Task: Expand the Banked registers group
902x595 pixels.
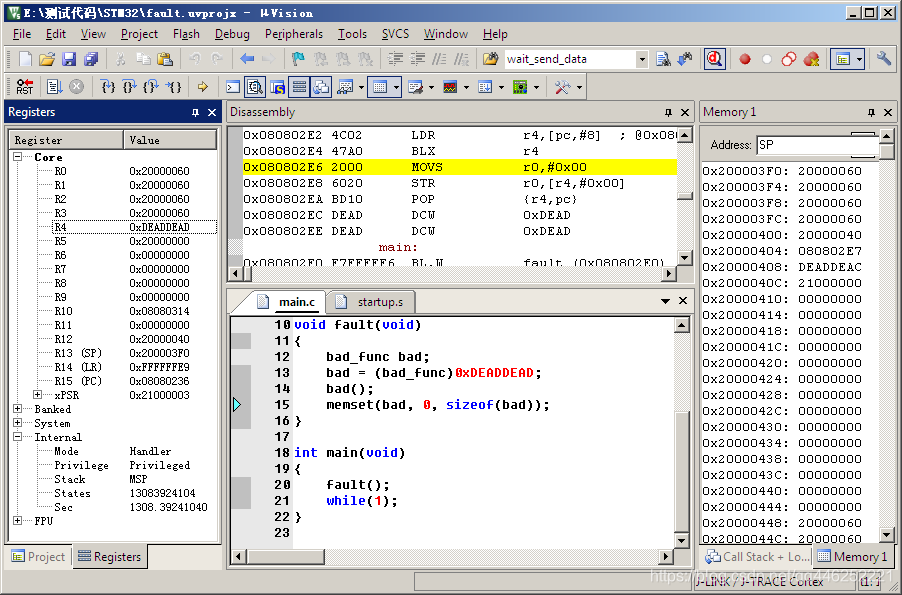Action: click(18, 409)
